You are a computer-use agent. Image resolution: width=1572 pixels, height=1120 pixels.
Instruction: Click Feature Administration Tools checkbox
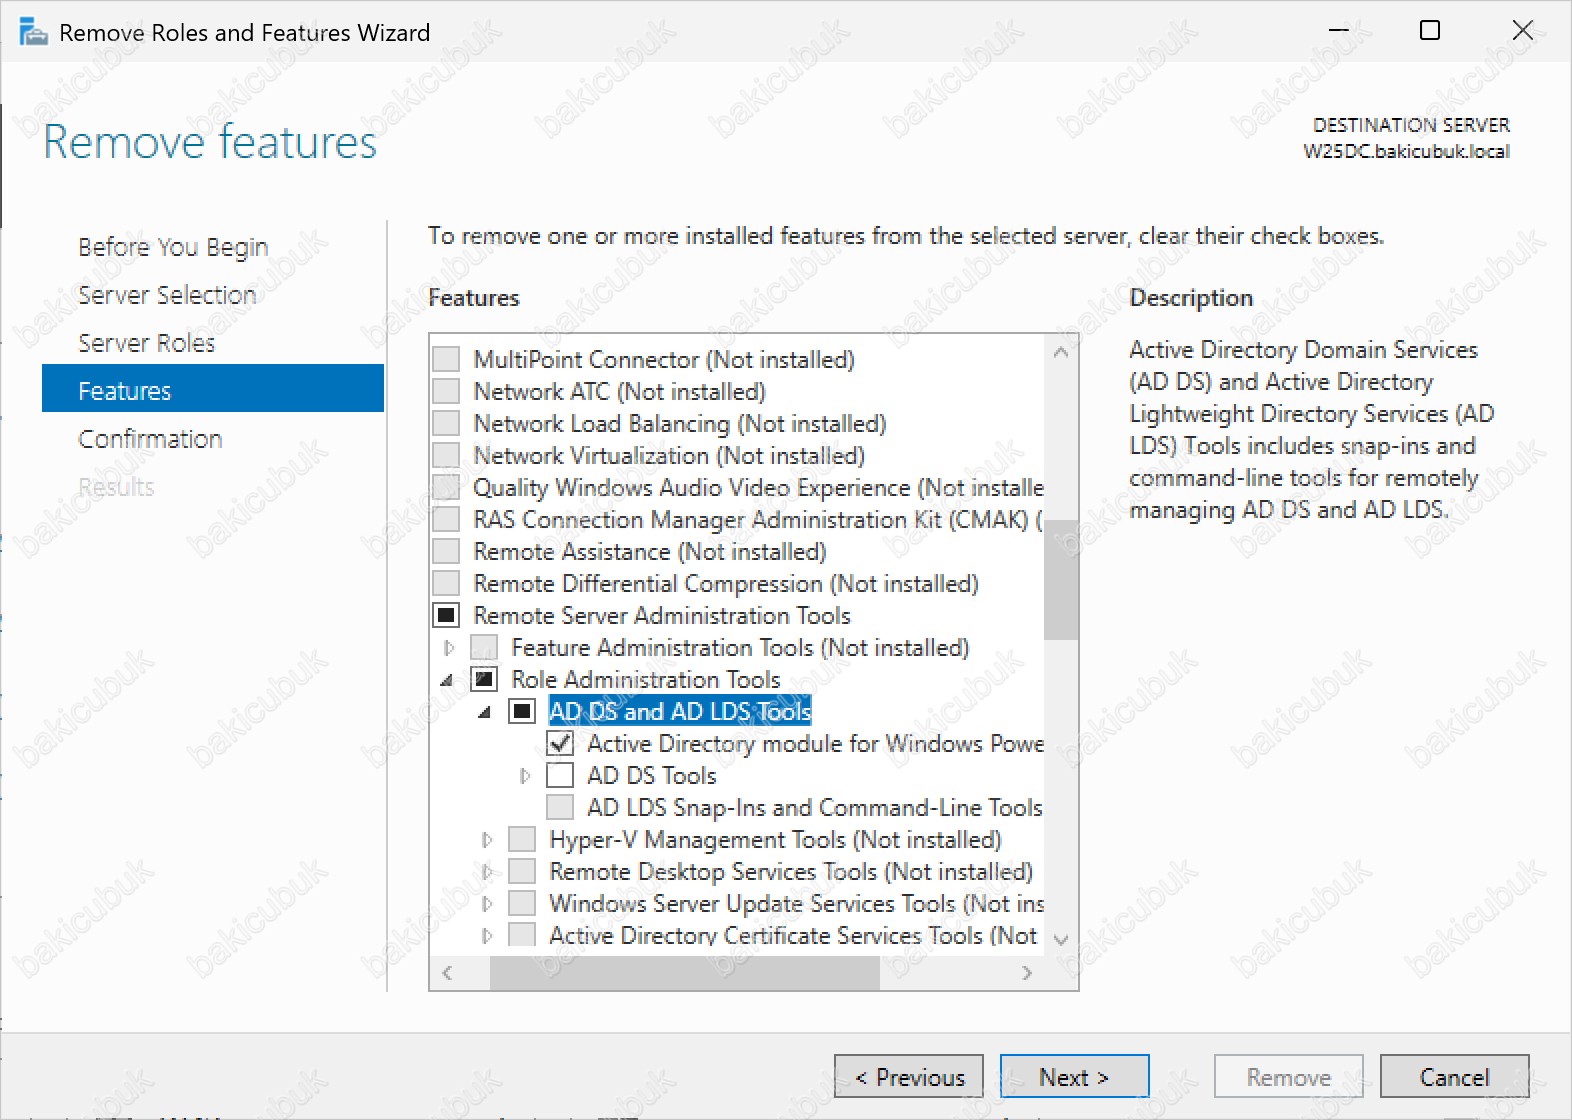pyautogui.click(x=484, y=647)
